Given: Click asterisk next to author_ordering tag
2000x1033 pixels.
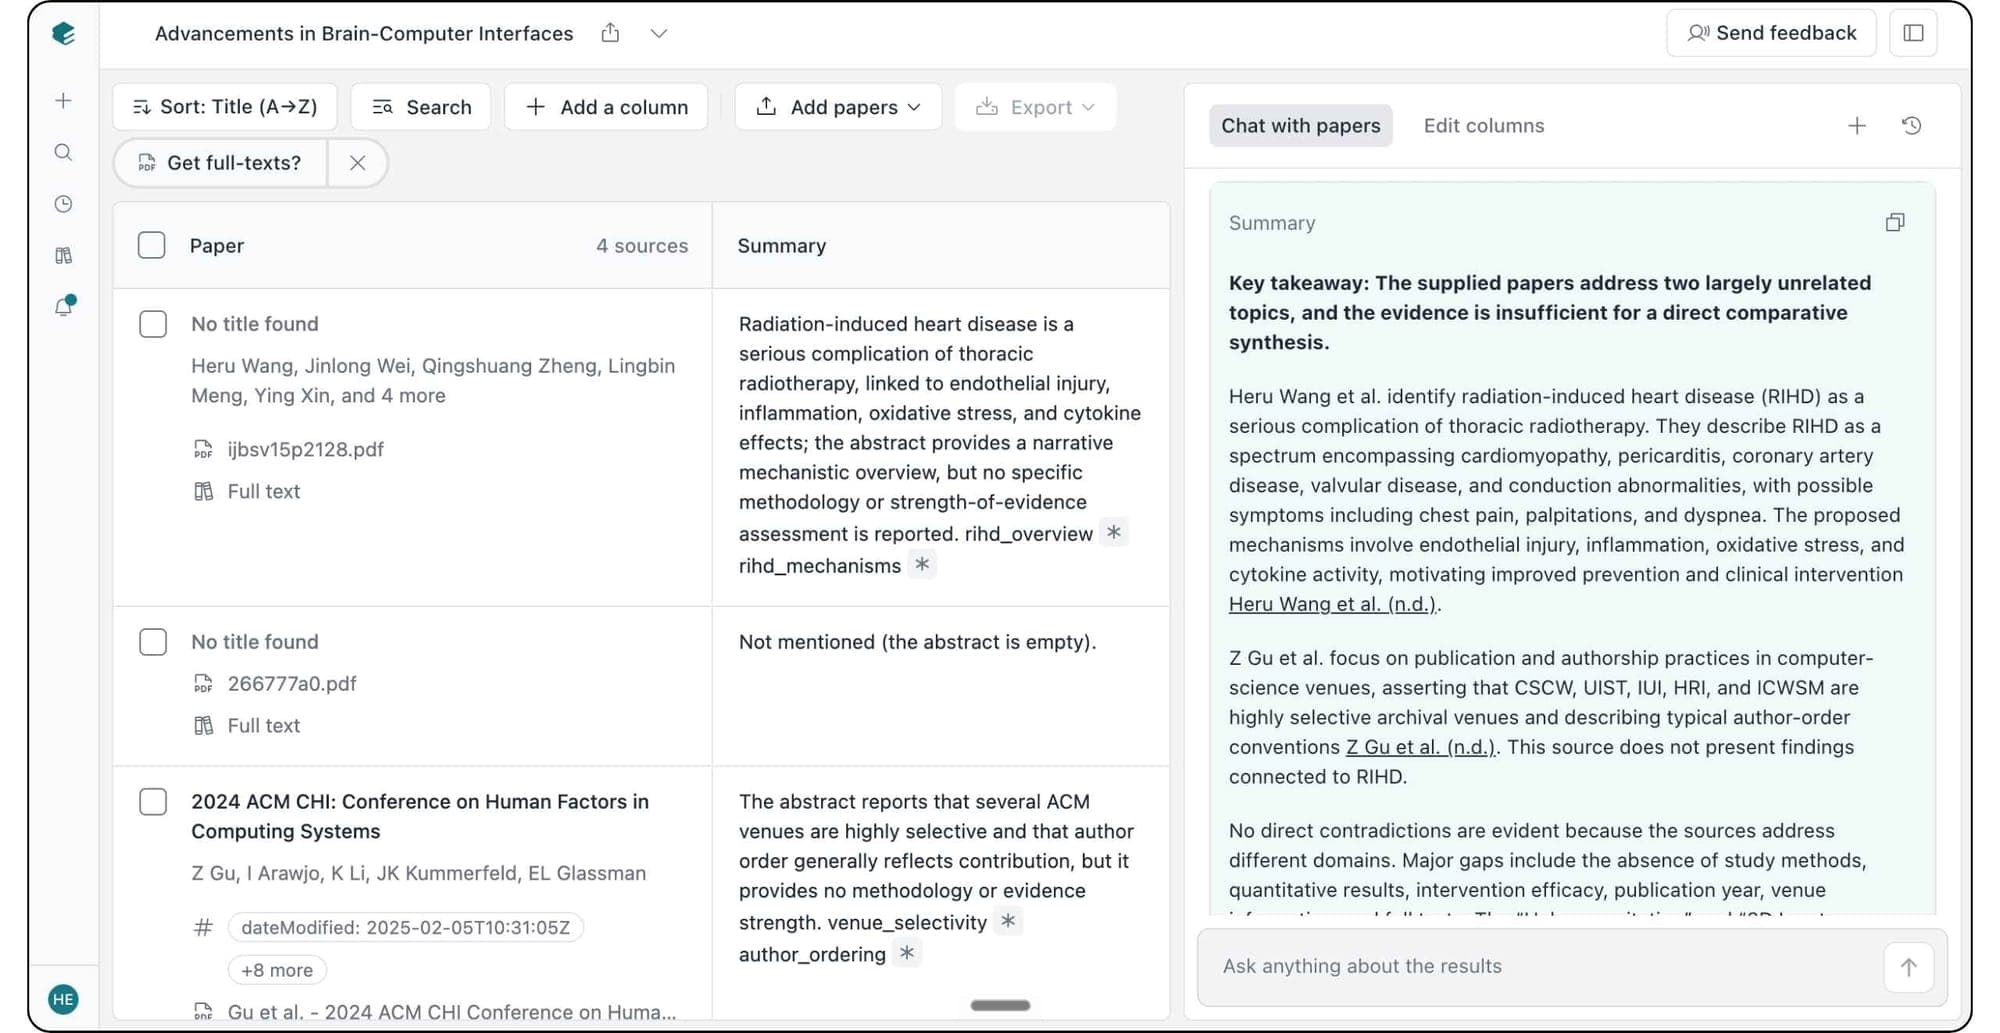Looking at the screenshot, I should point(907,953).
